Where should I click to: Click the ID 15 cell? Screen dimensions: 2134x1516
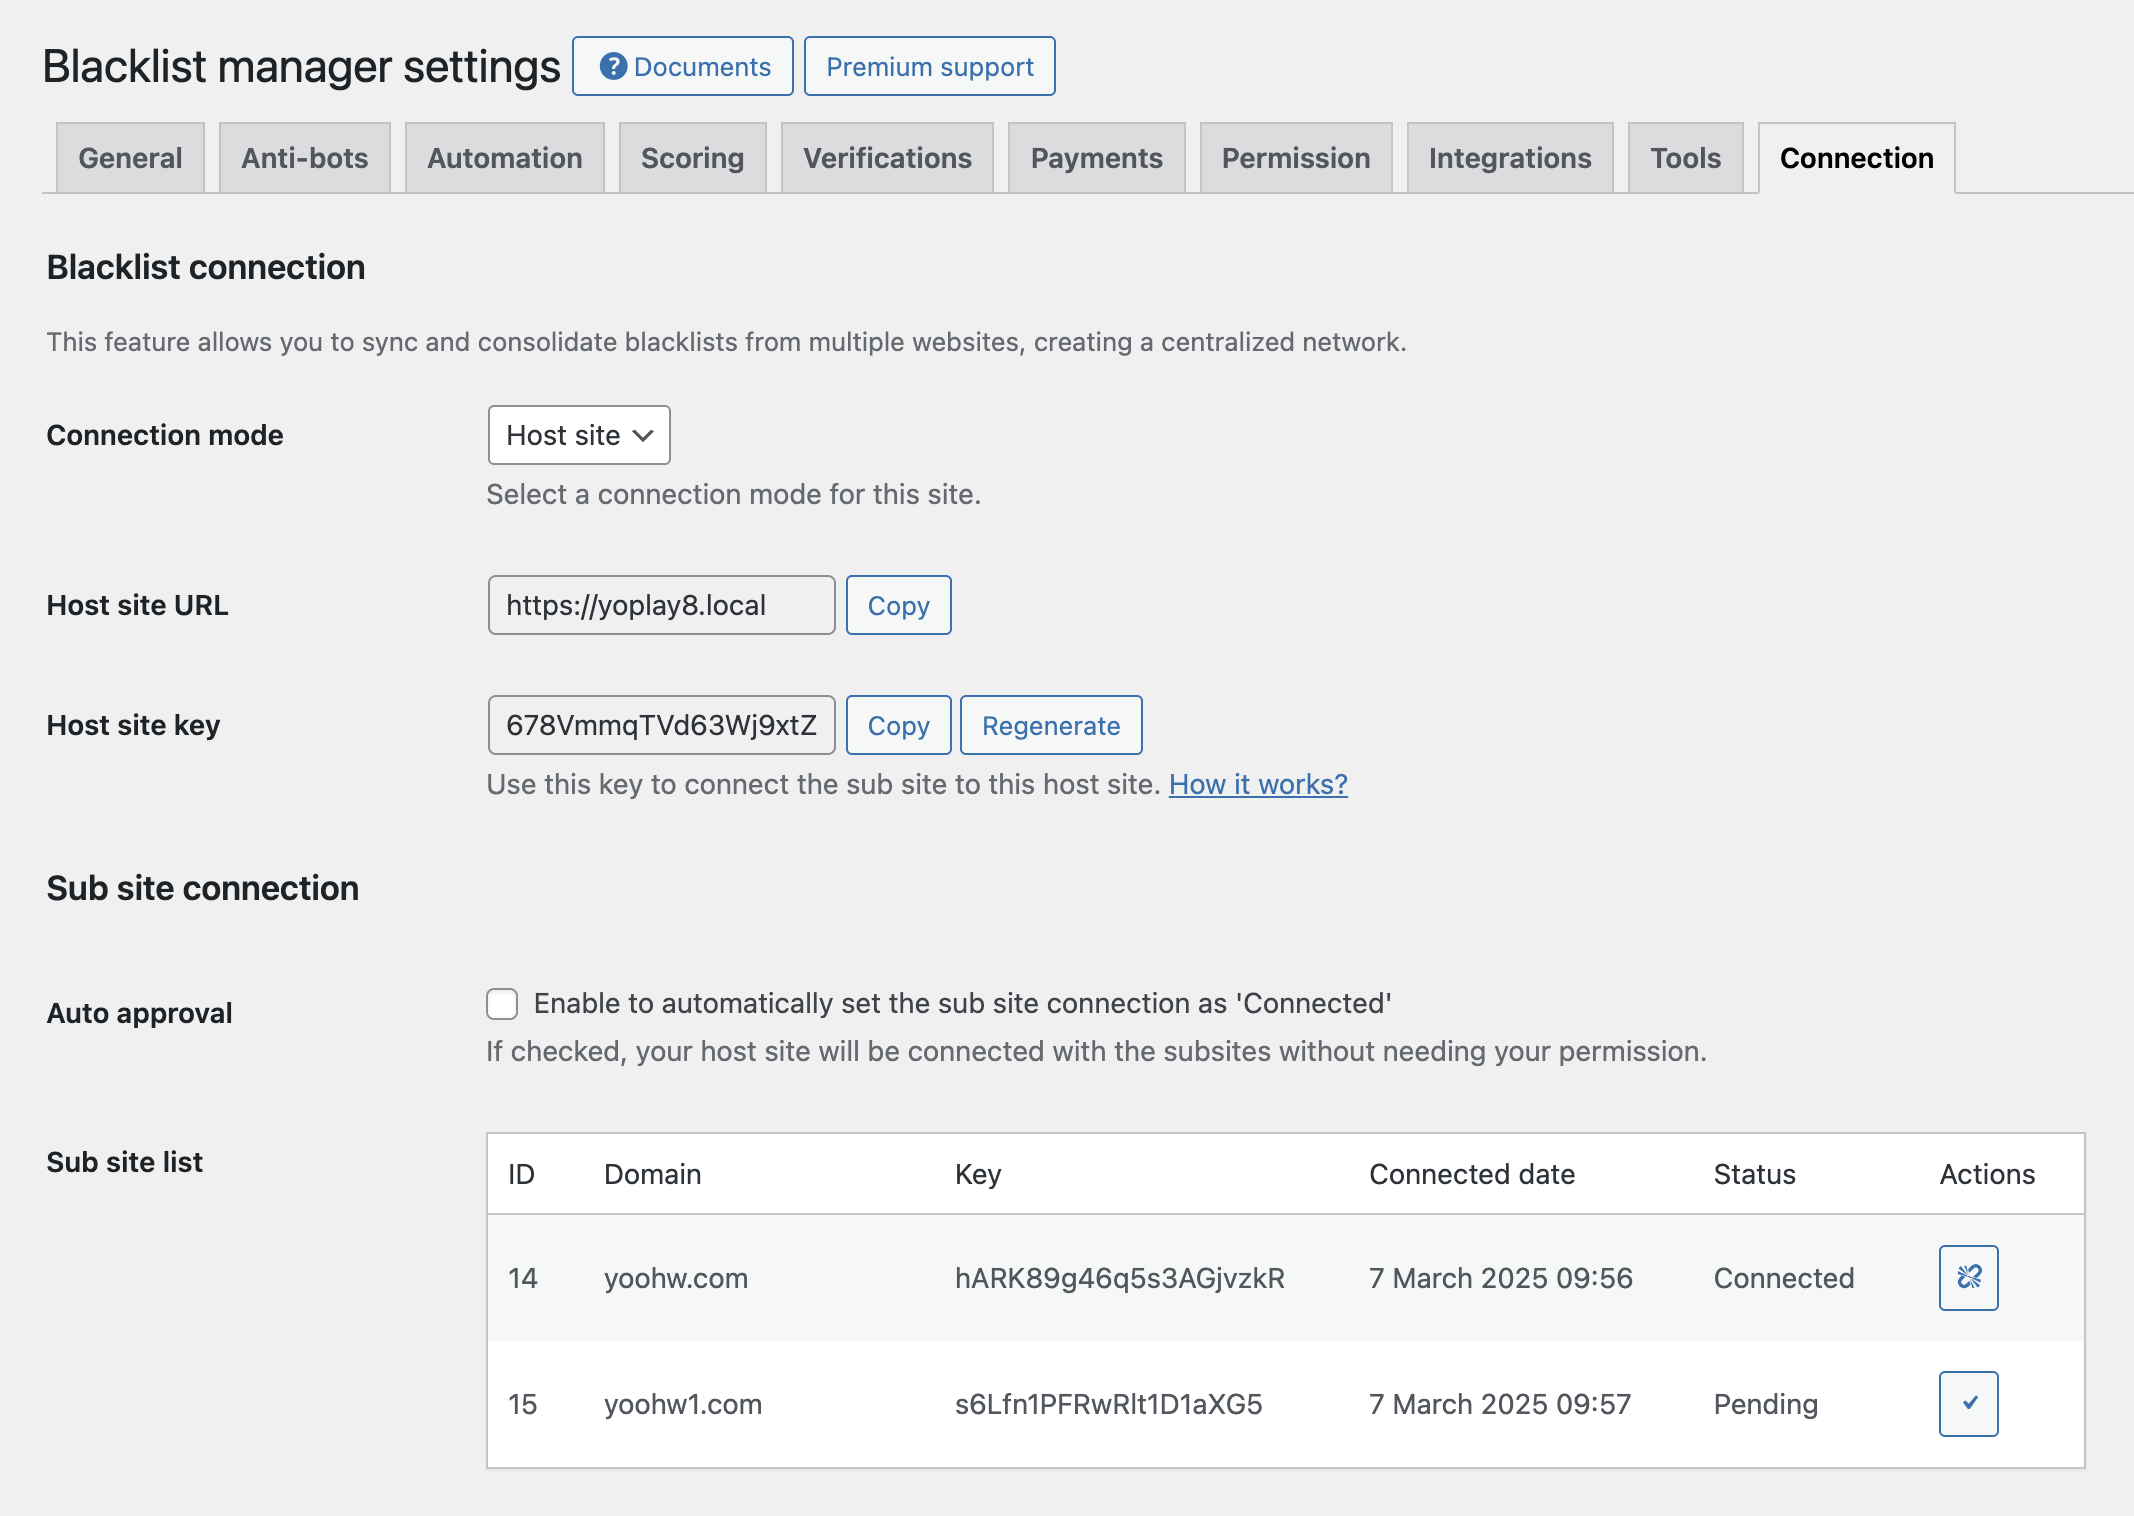(523, 1404)
